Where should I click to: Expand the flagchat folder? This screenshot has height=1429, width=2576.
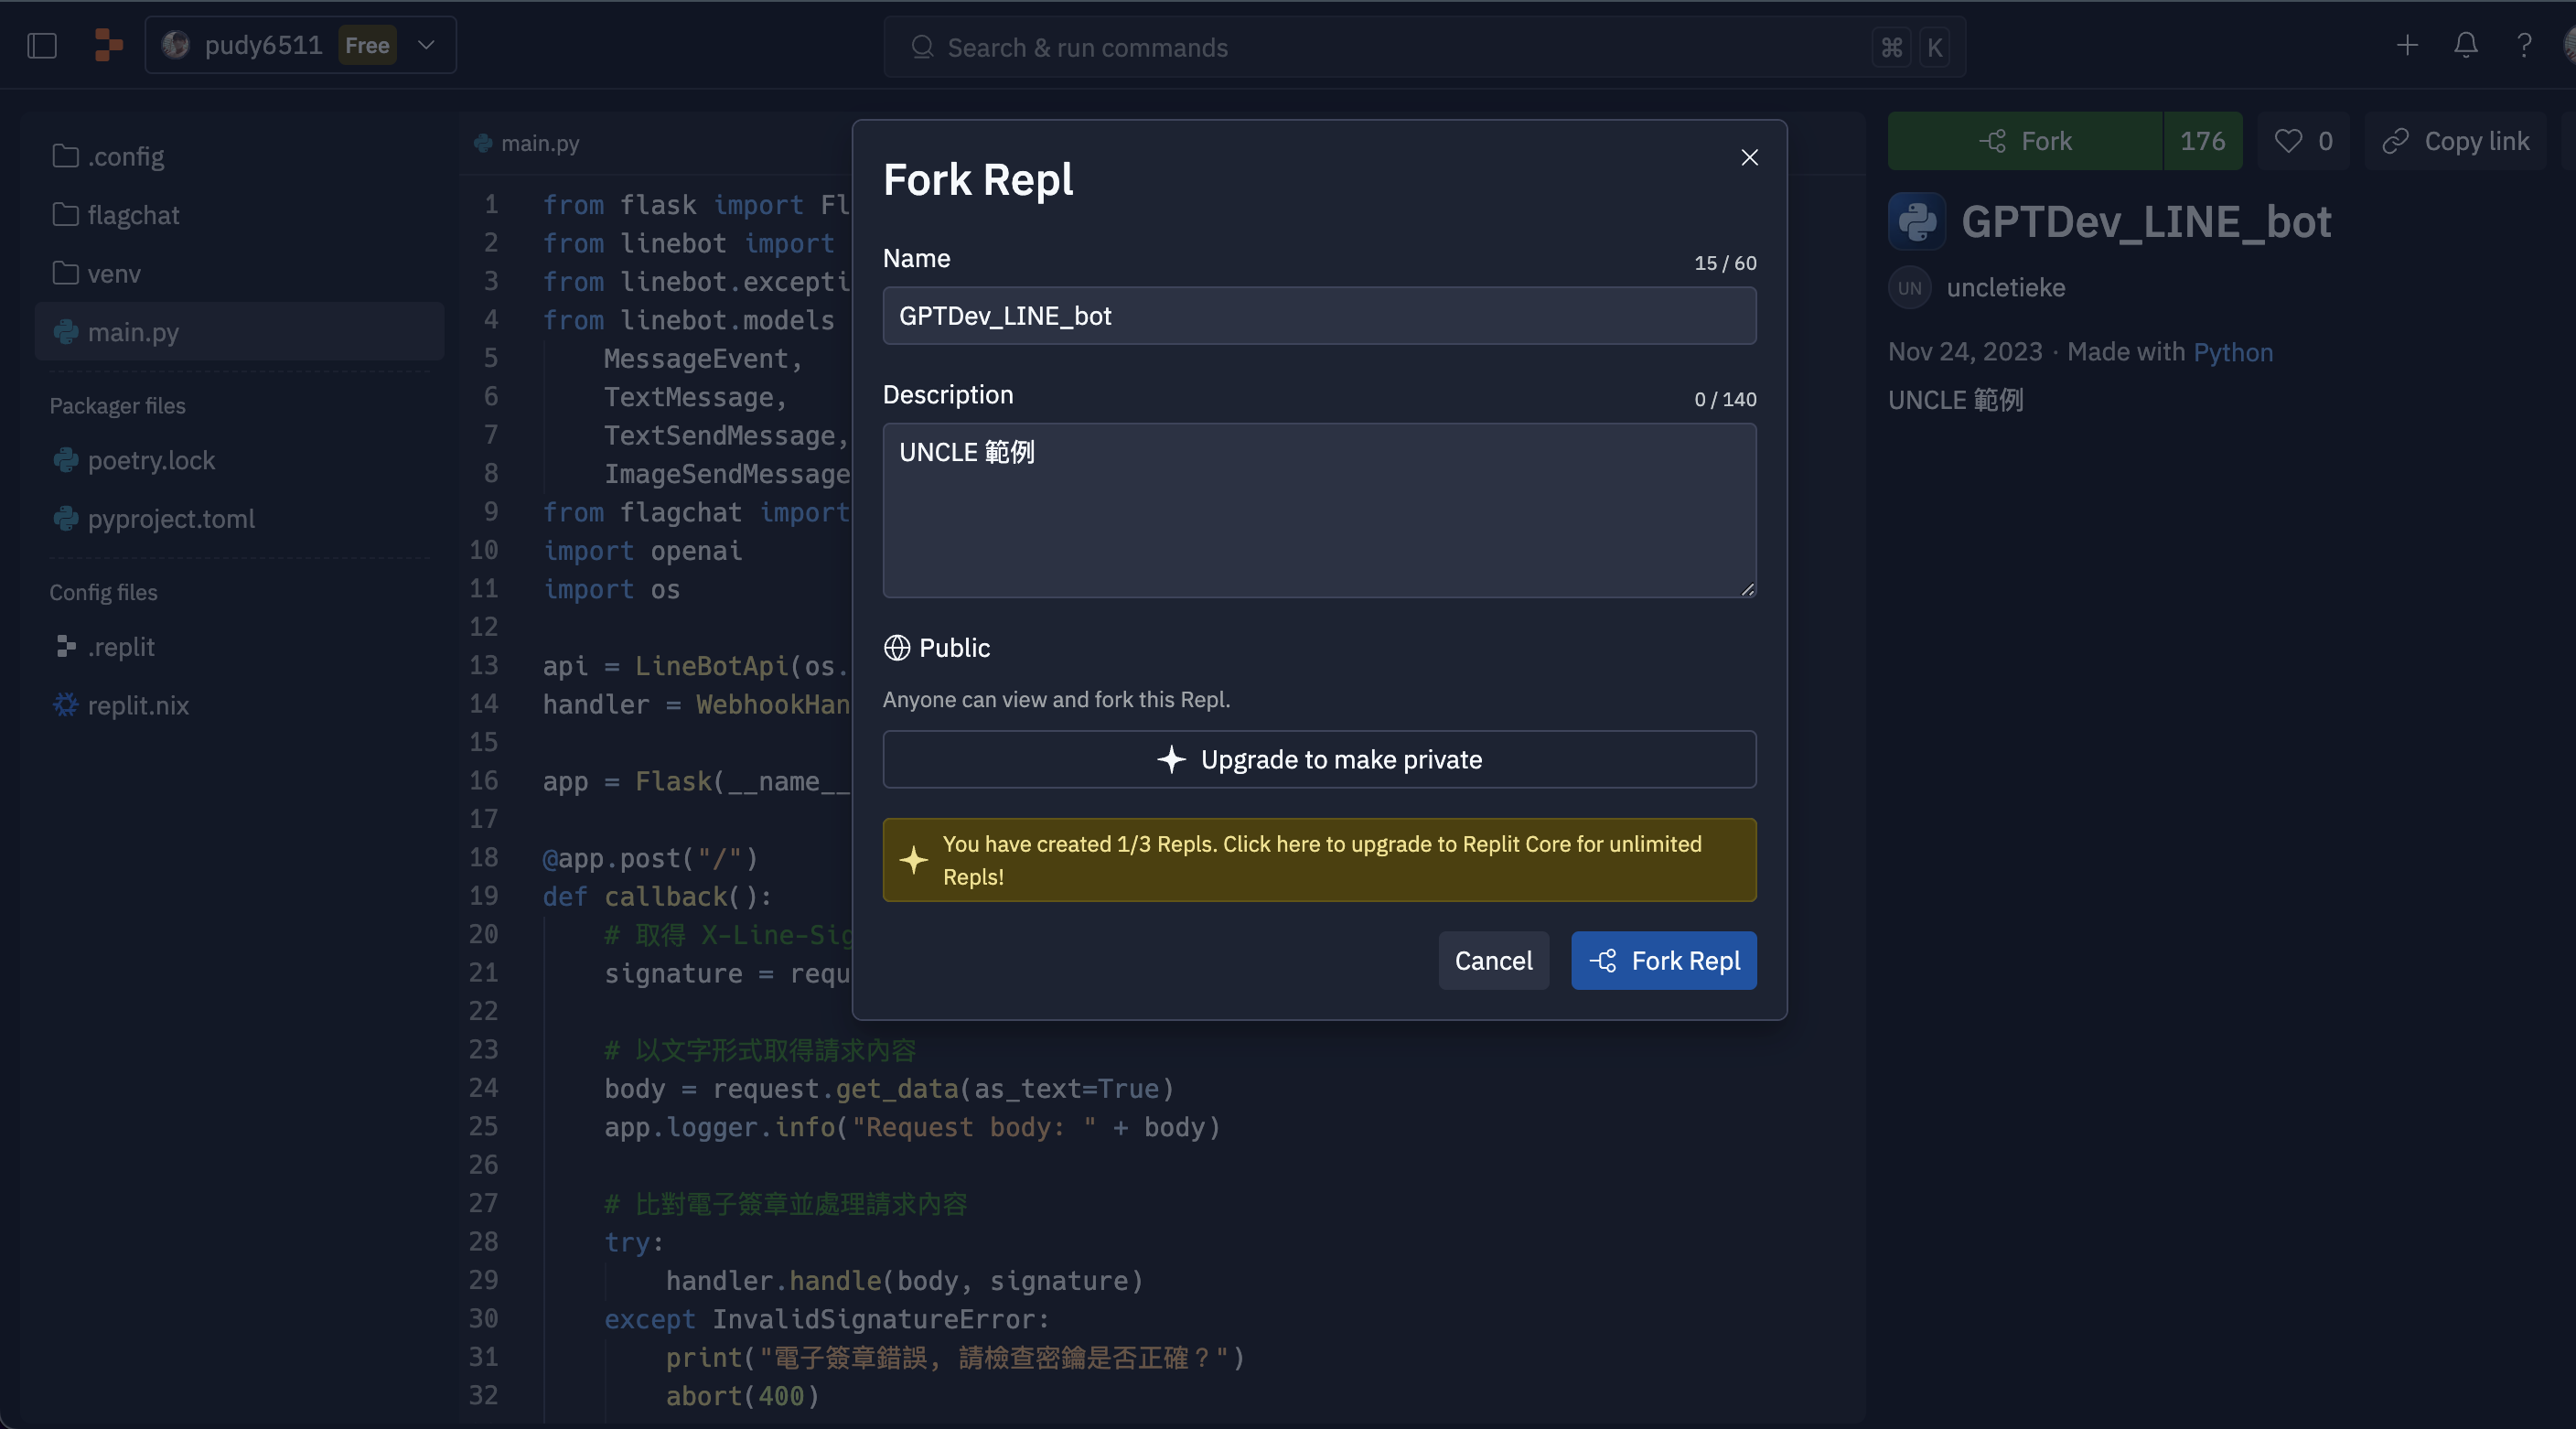tap(133, 215)
